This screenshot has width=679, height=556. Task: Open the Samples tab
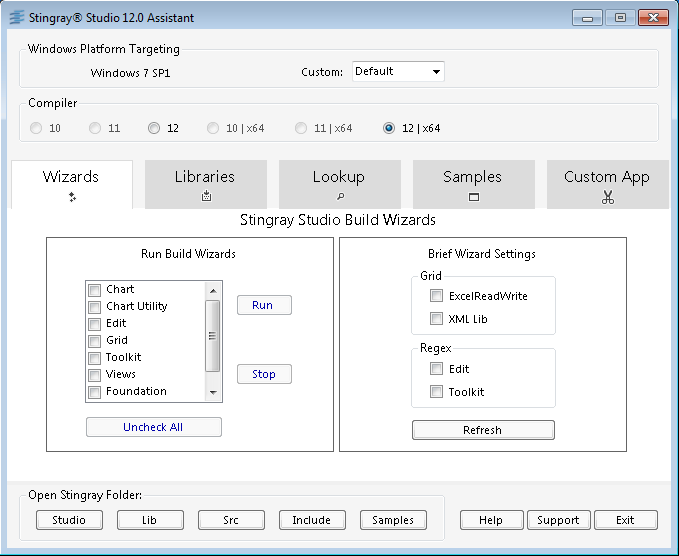[473, 177]
